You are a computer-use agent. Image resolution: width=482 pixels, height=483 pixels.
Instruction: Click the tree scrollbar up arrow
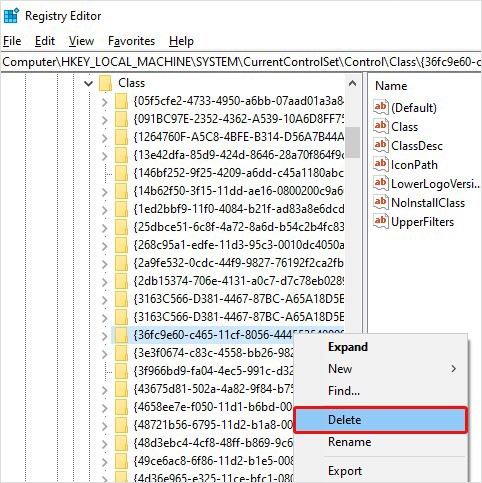352,83
